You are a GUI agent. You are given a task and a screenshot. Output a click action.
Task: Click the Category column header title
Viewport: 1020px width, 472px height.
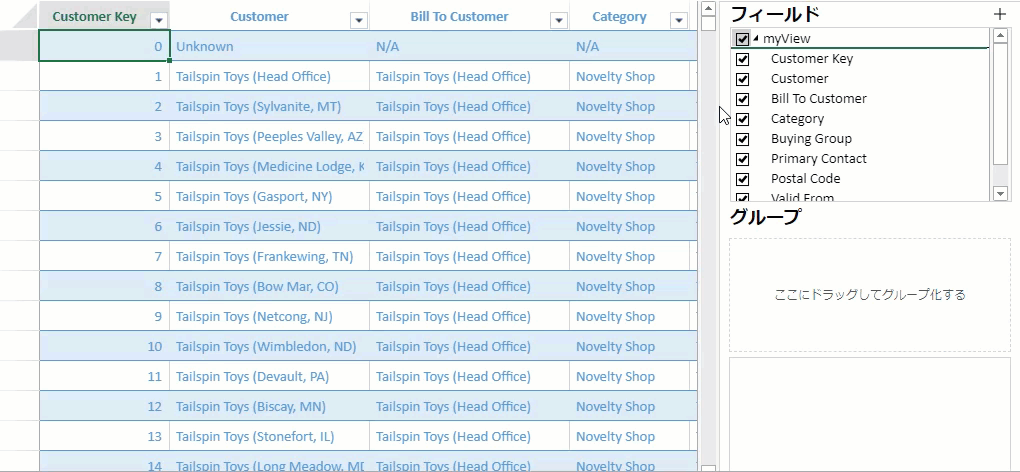(618, 17)
